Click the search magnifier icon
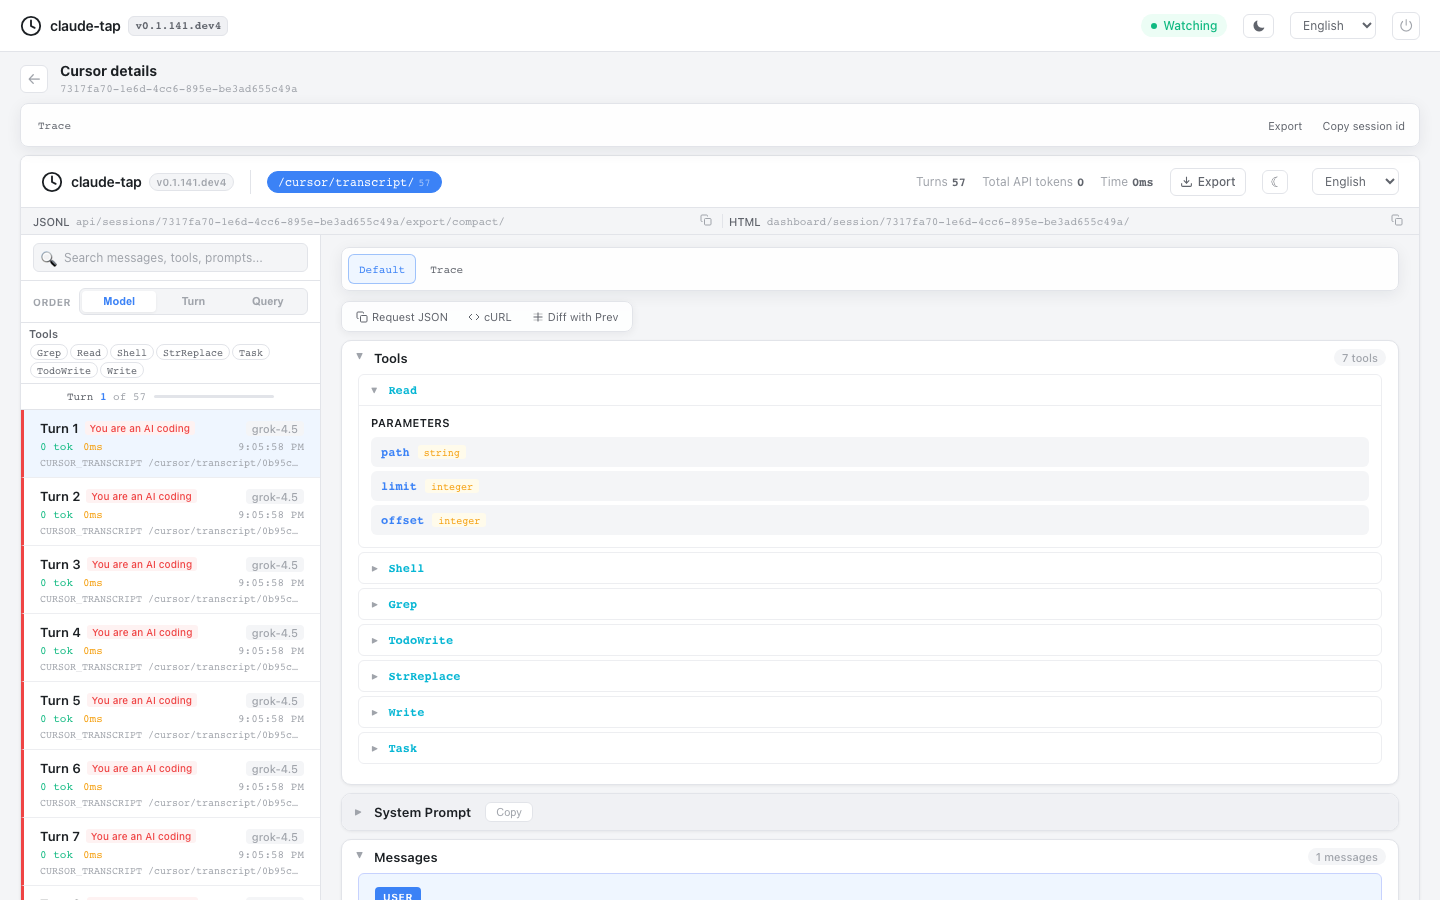The height and width of the screenshot is (900, 1440). point(49,258)
